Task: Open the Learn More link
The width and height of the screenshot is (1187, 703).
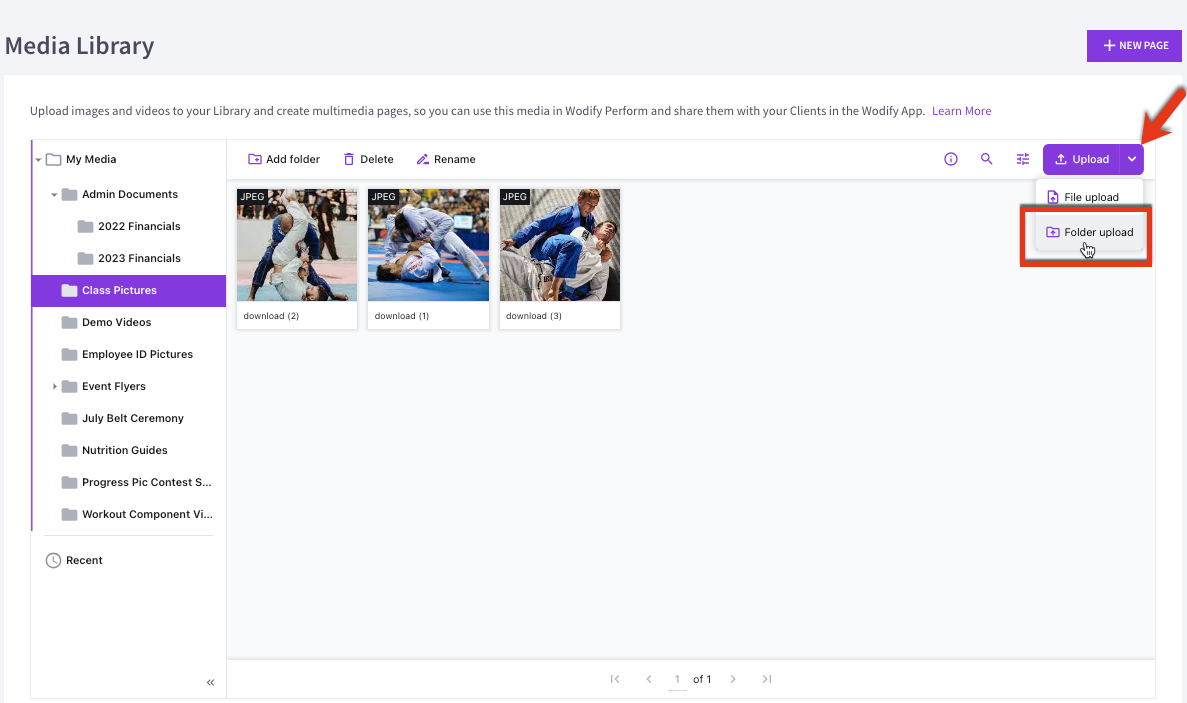Action: point(961,110)
